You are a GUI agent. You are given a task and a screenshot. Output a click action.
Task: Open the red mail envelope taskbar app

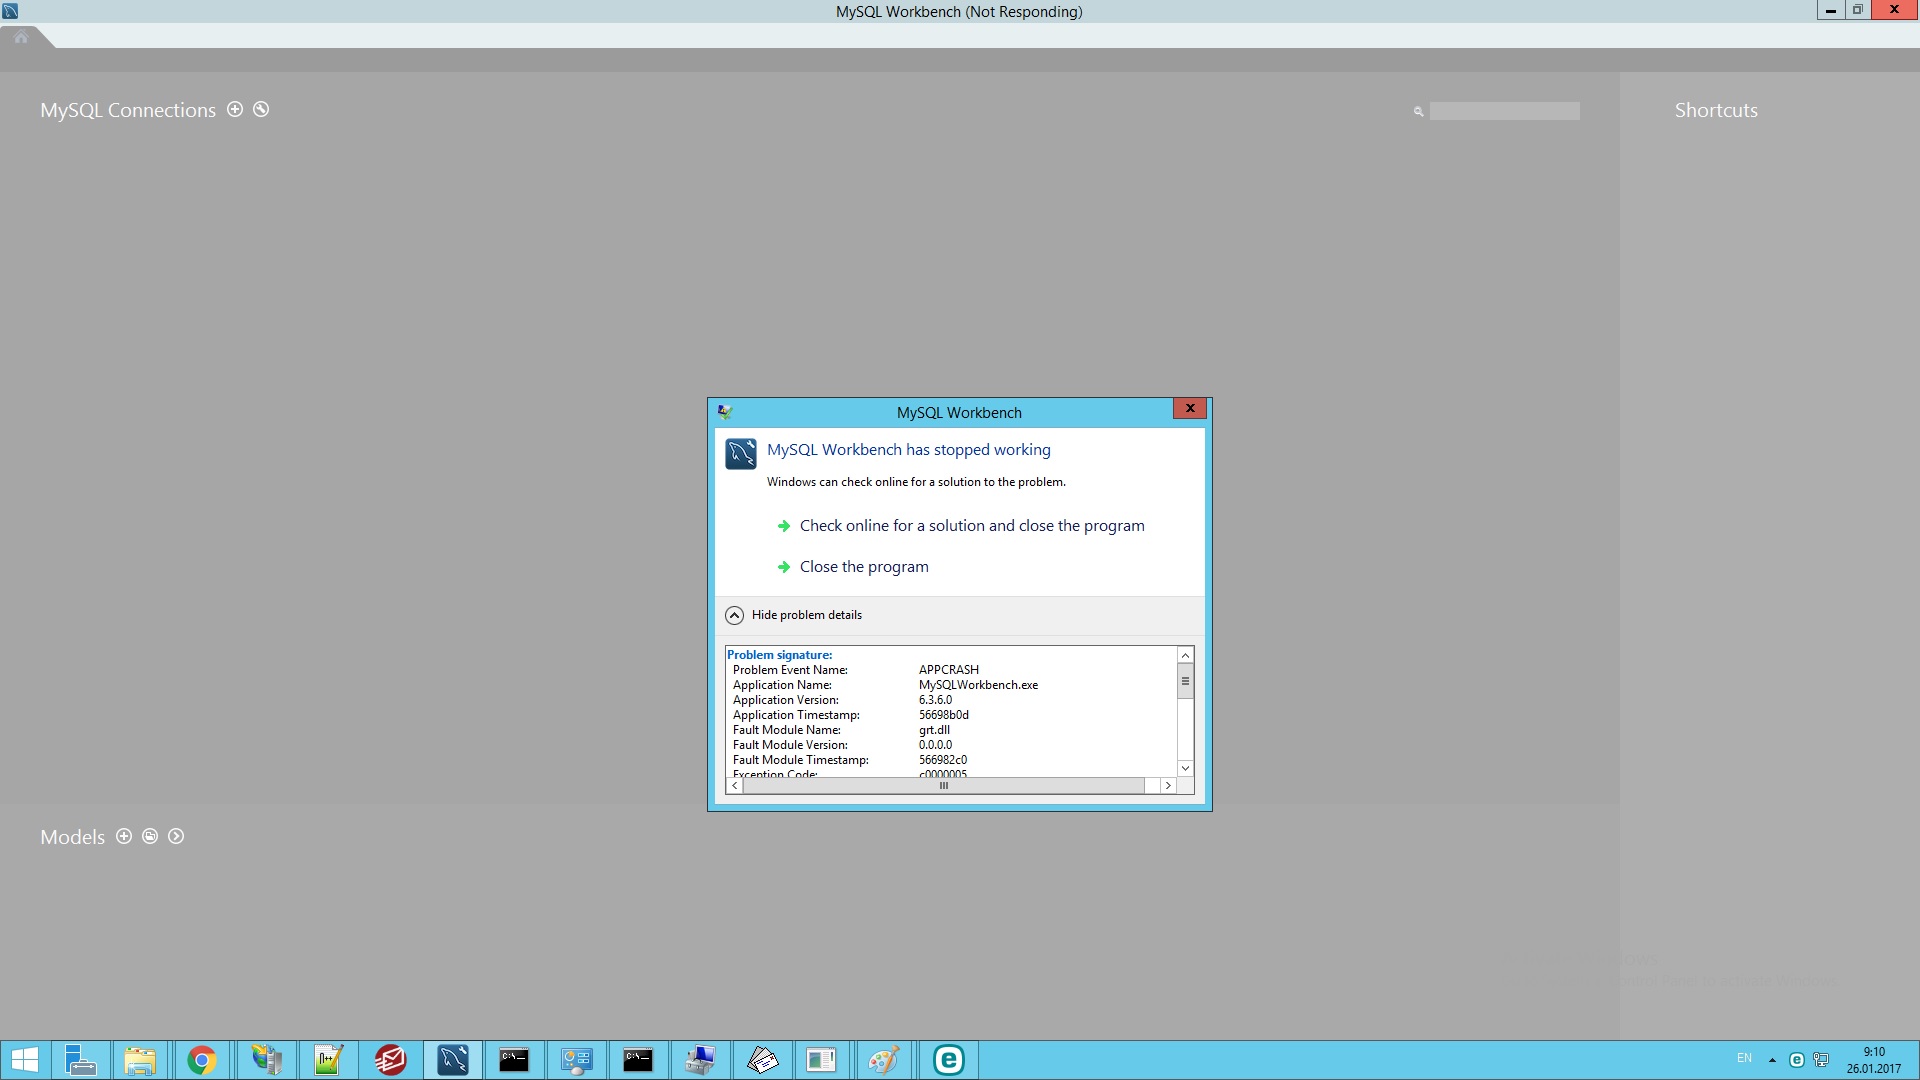pos(390,1060)
